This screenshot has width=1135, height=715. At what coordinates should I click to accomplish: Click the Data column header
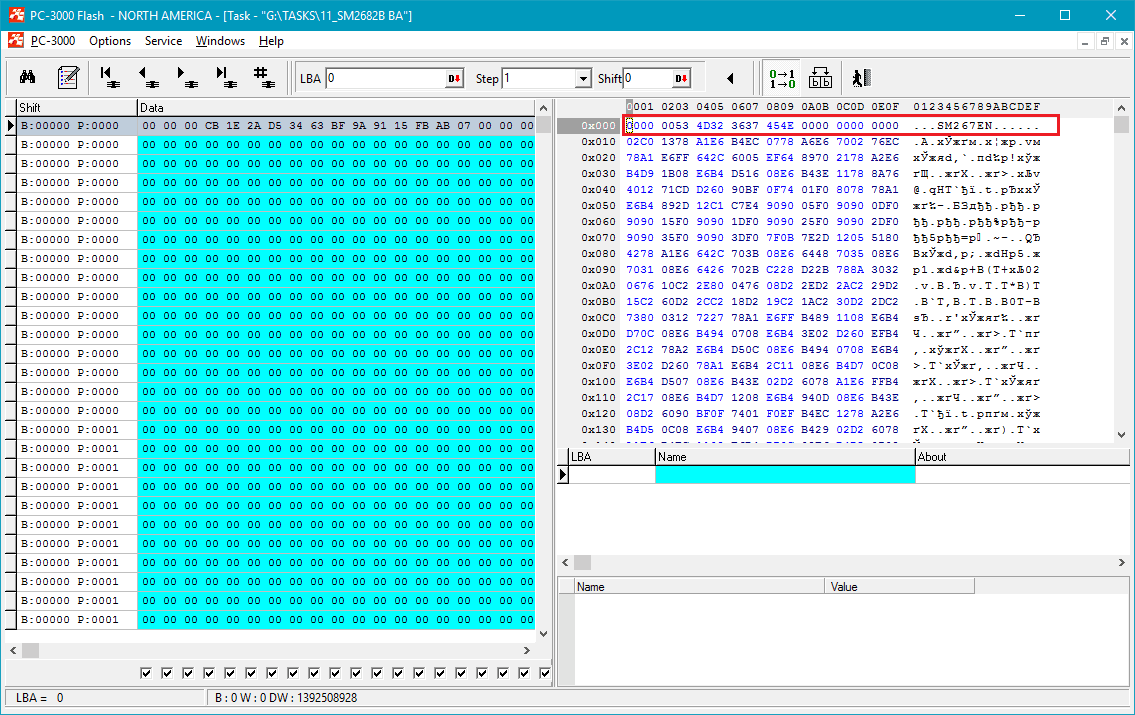337,108
